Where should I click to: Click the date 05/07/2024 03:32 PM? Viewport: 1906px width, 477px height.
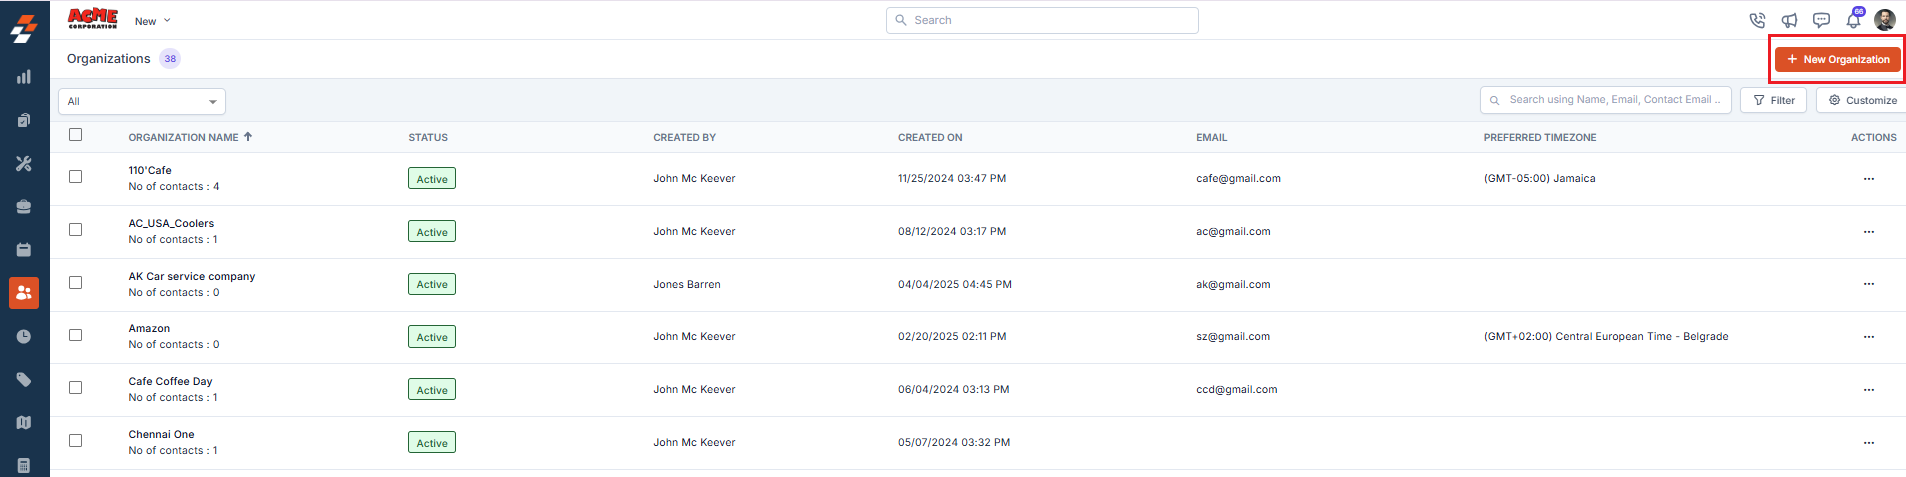tap(954, 442)
